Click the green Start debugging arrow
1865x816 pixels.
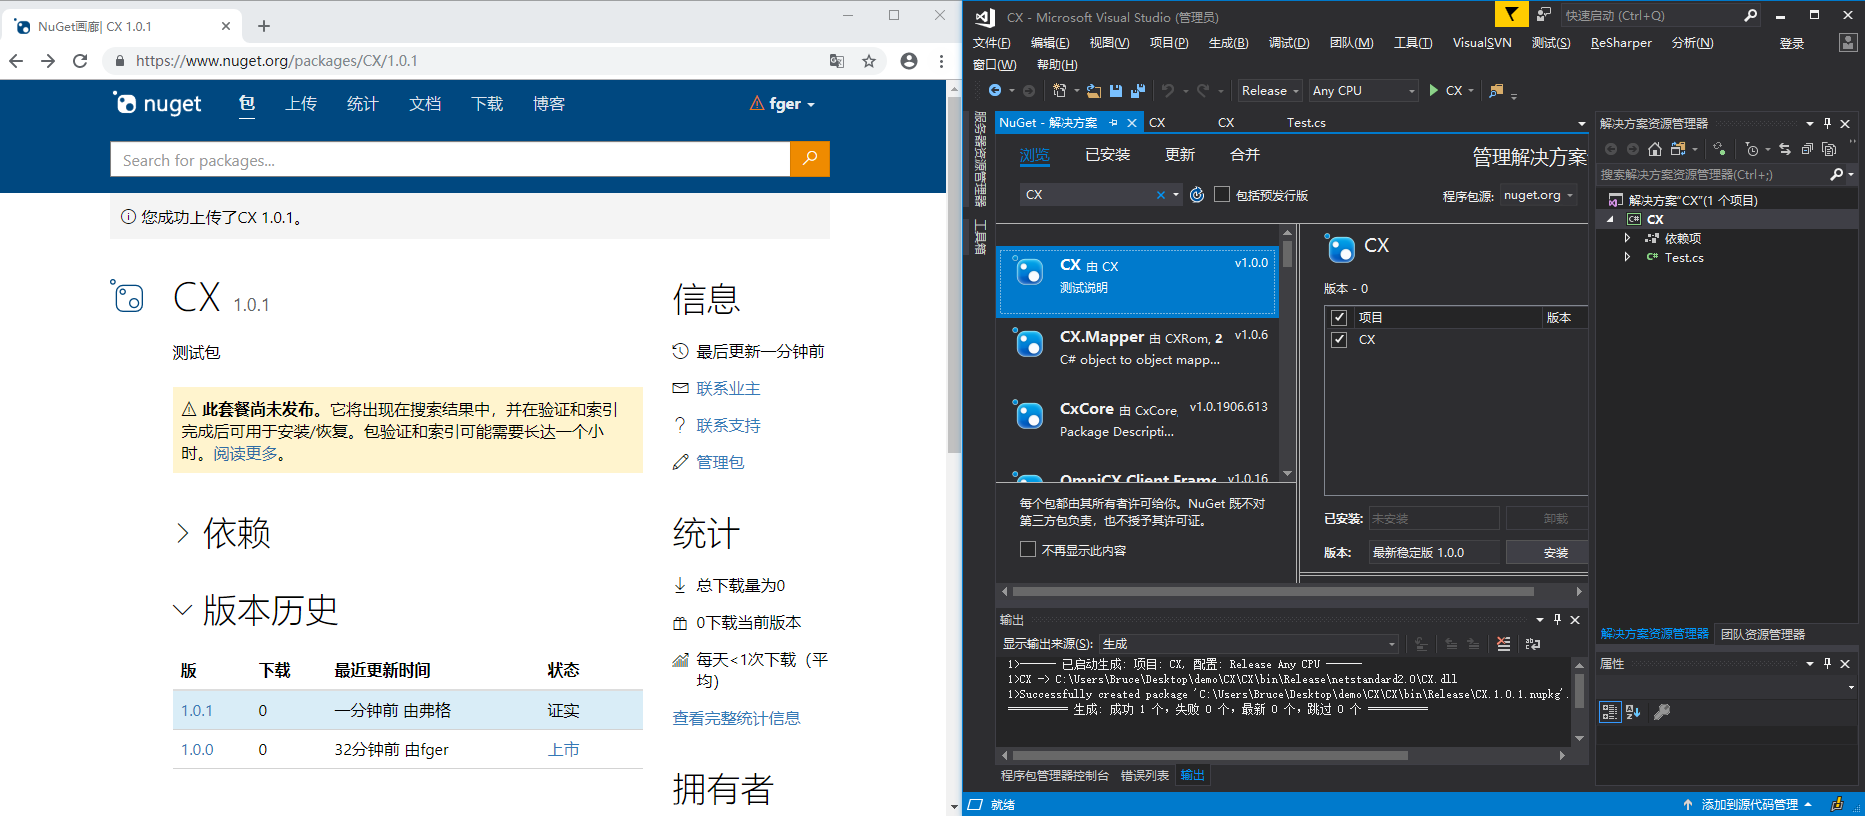pyautogui.click(x=1434, y=90)
